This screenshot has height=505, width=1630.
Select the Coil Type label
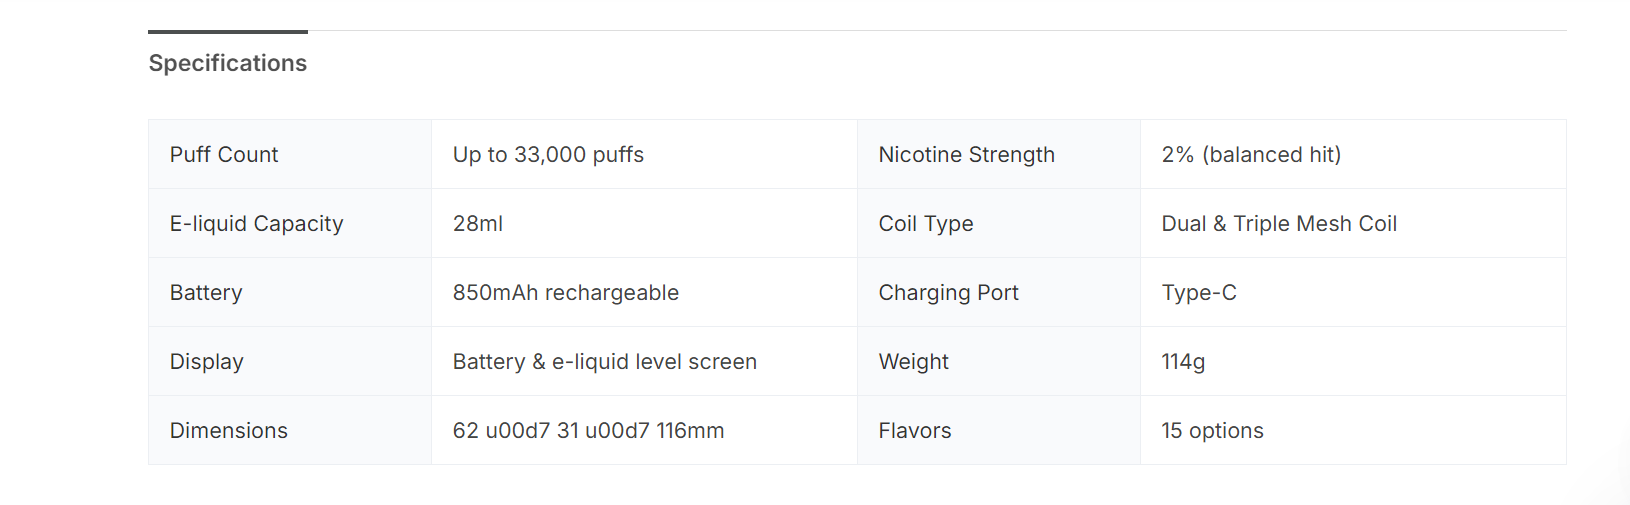pyautogui.click(x=926, y=224)
